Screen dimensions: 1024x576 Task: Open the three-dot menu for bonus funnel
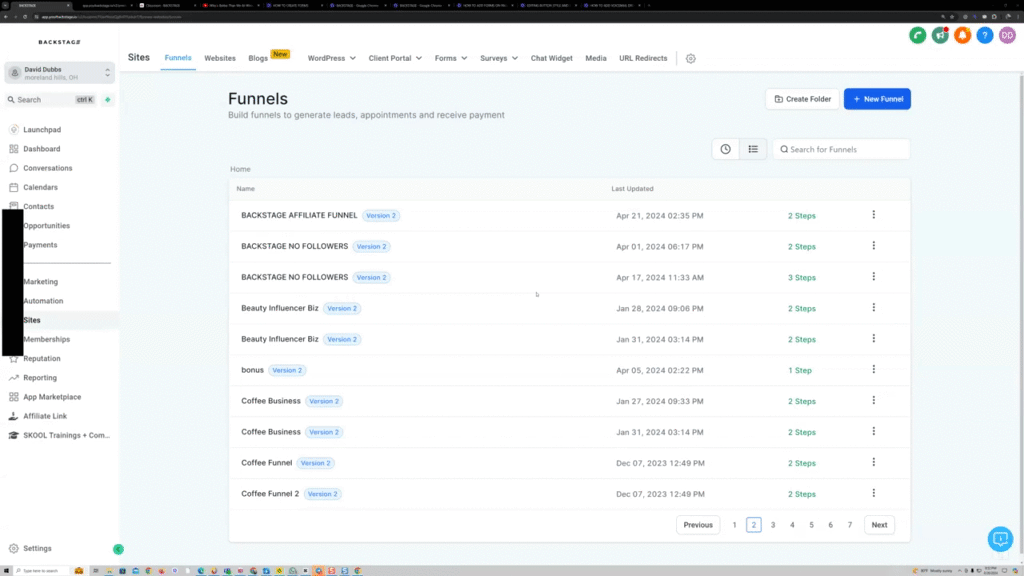[873, 370]
